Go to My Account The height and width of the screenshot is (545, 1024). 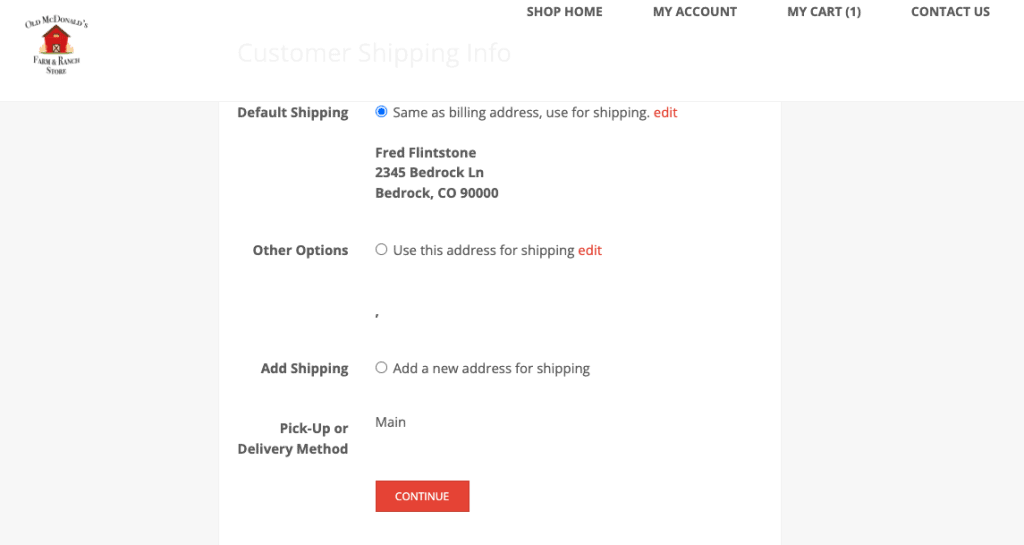point(695,12)
